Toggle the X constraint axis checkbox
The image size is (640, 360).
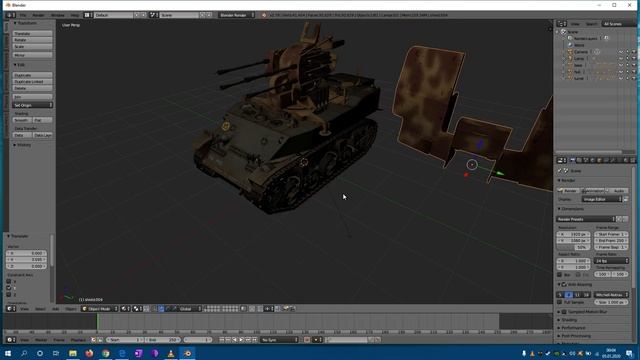[x=9, y=281]
